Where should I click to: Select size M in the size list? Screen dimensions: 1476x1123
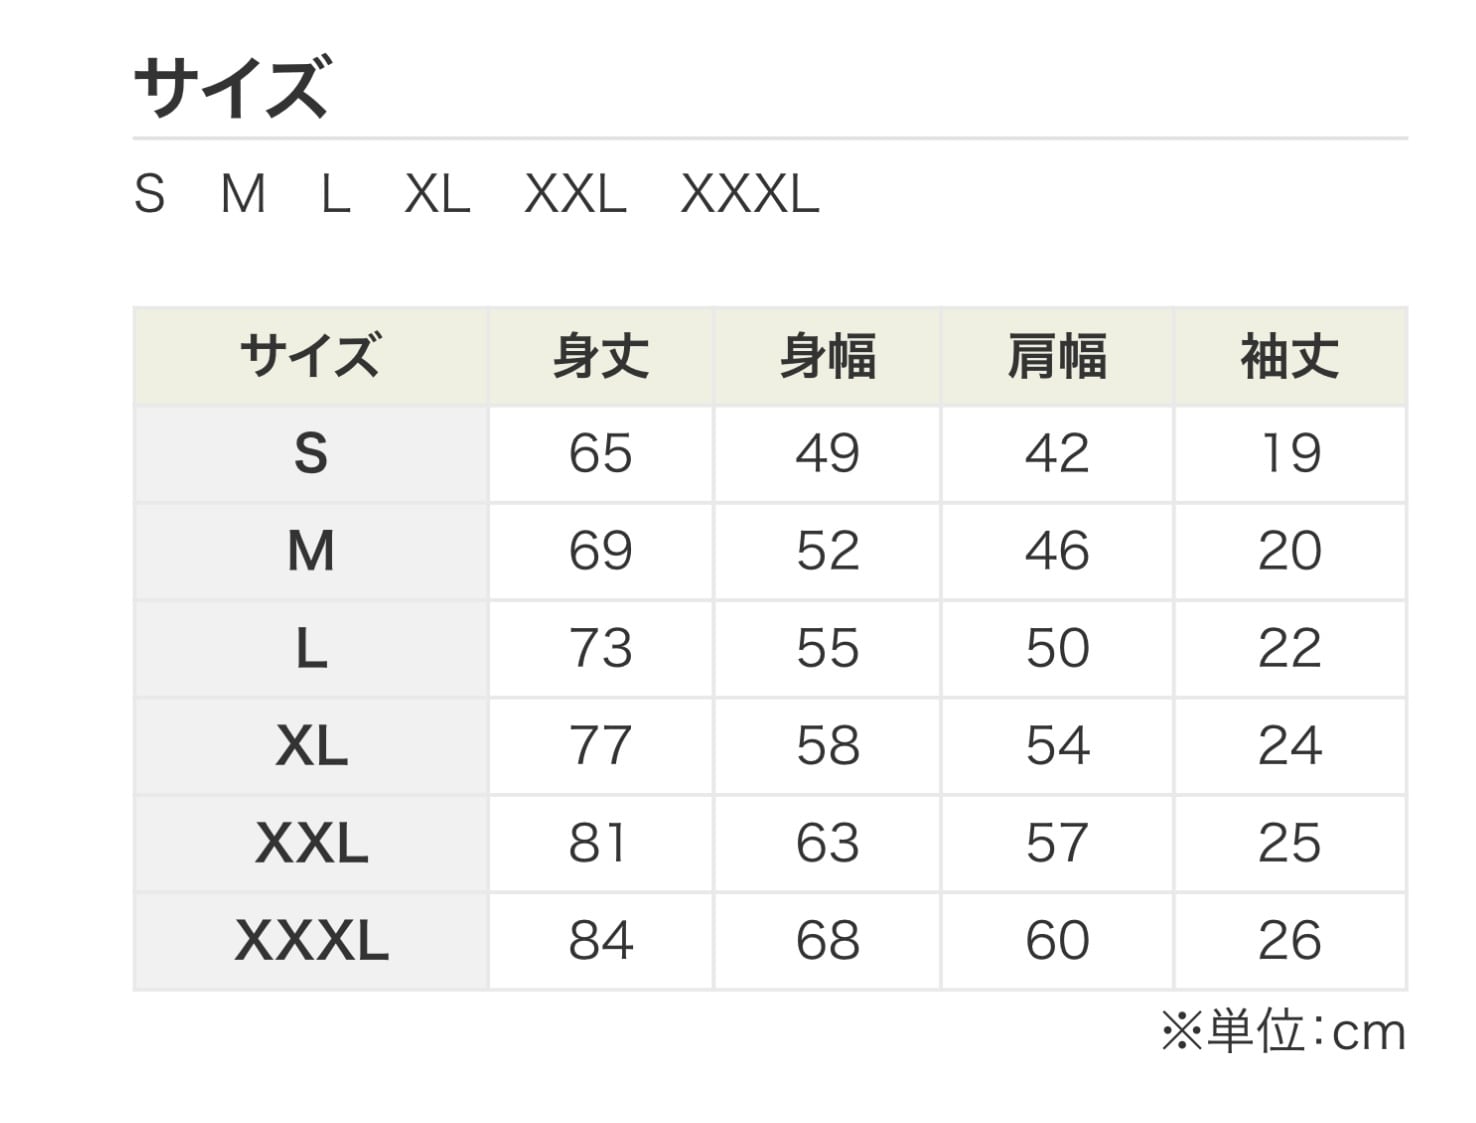tap(243, 193)
